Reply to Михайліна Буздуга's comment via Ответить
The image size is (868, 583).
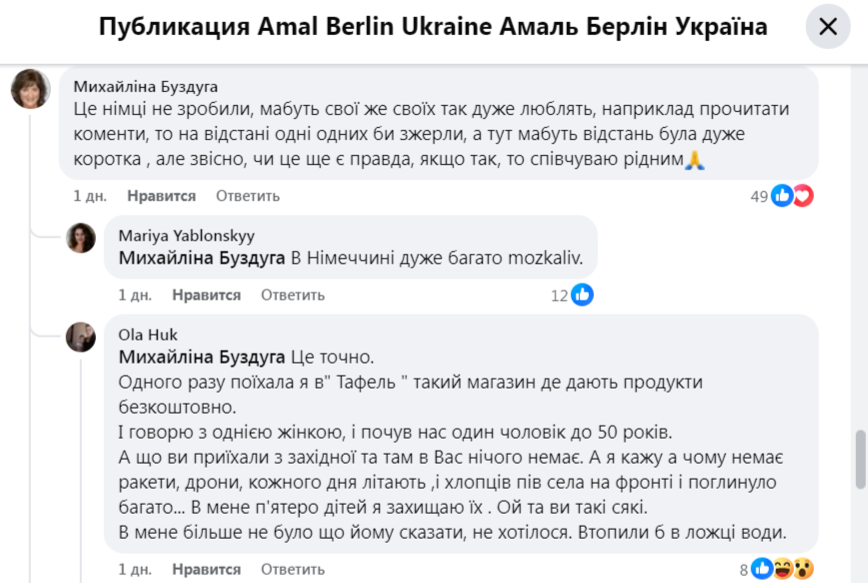tap(248, 196)
